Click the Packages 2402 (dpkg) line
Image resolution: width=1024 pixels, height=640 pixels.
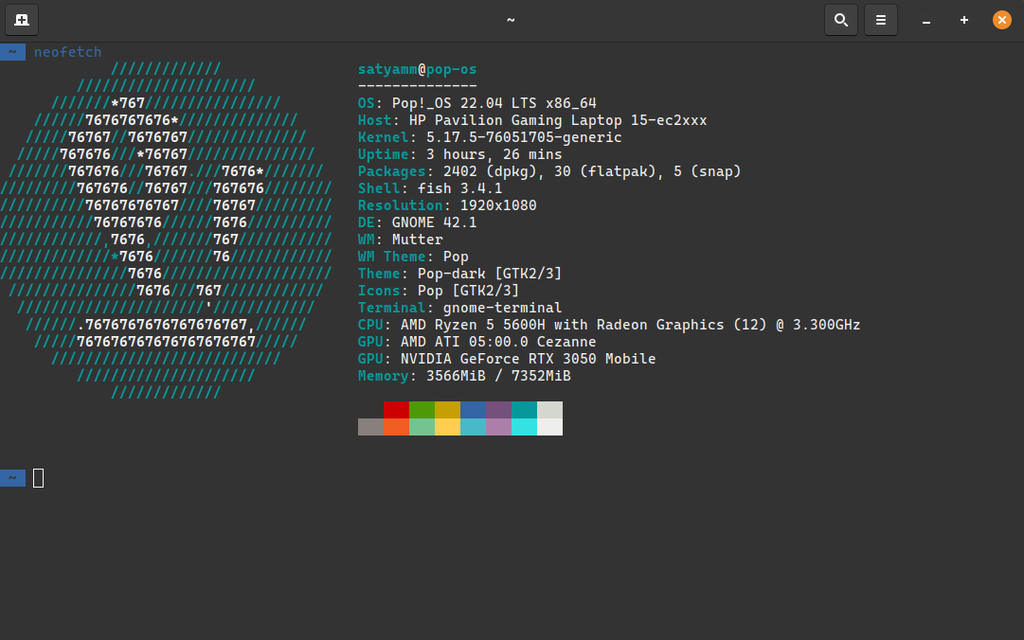tap(550, 171)
